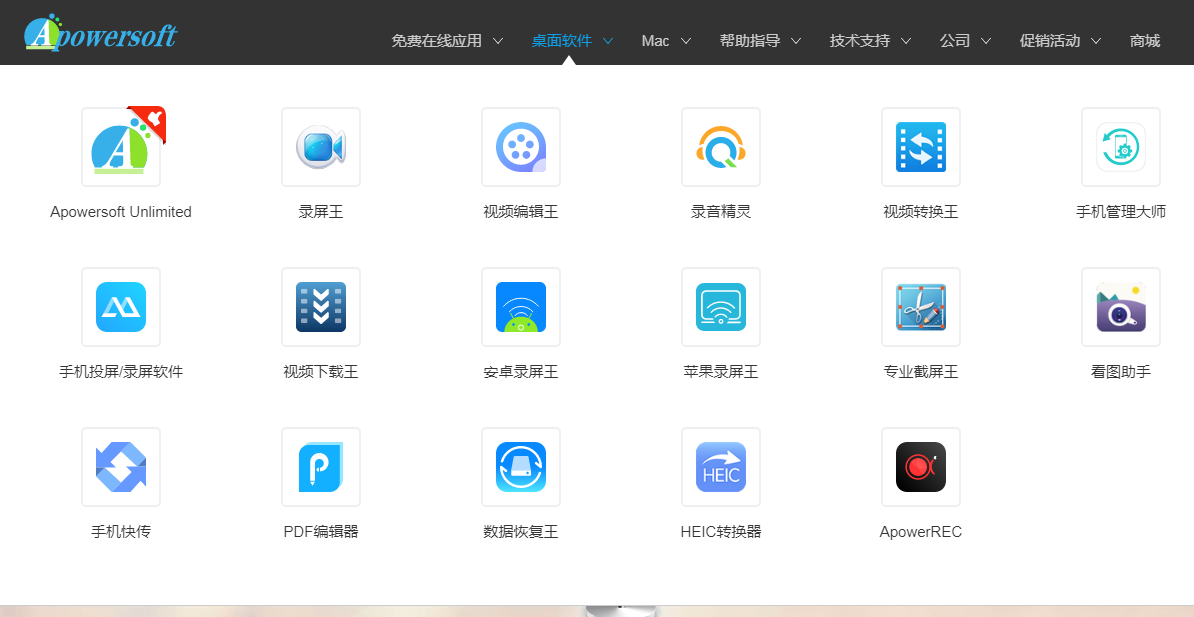1194x617 pixels.
Task: Expand the 技术支持 dropdown chevron
Action: point(906,41)
